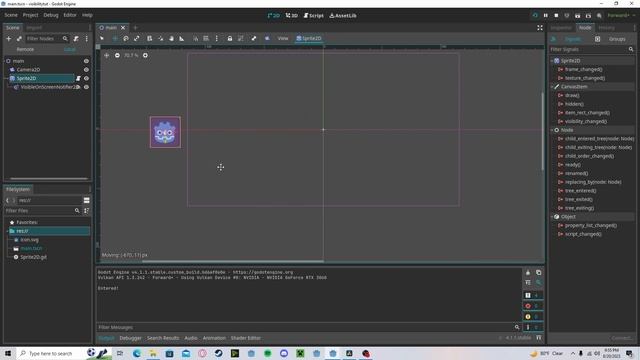Toggle warning messages filter in Output
The image size is (640, 360).
point(533,316)
